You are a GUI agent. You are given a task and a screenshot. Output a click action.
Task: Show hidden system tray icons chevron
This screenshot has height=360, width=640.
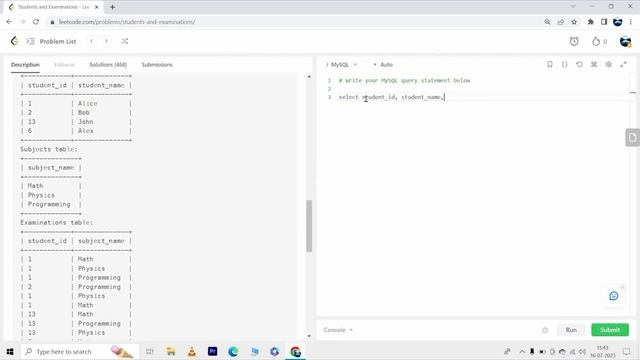(x=522, y=351)
